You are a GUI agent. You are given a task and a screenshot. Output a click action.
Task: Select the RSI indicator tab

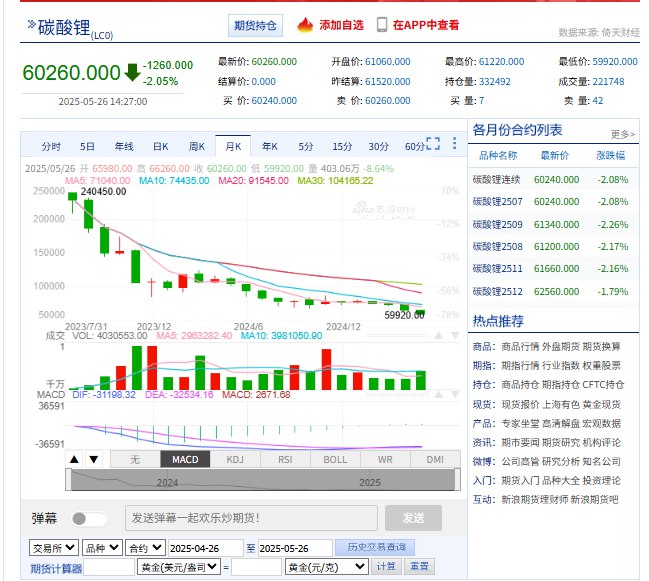pos(285,459)
